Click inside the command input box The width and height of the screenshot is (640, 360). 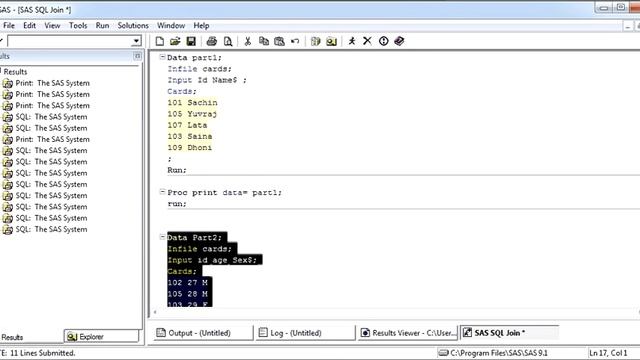point(70,41)
